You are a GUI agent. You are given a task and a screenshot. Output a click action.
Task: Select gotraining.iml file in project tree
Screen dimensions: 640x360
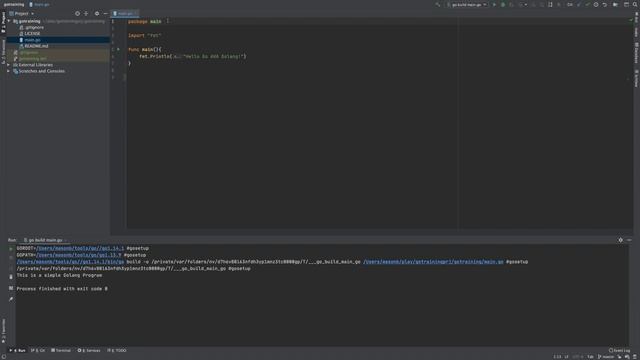pyautogui.click(x=33, y=59)
